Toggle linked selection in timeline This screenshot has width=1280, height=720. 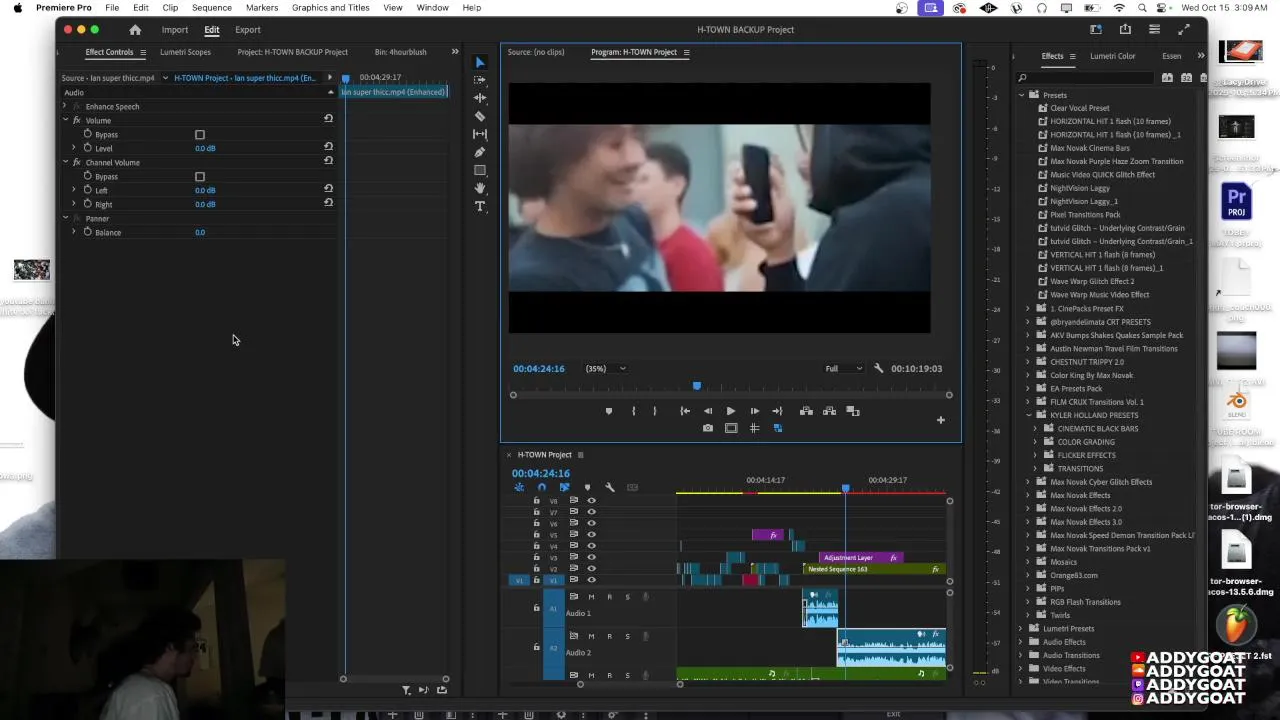[x=564, y=487]
